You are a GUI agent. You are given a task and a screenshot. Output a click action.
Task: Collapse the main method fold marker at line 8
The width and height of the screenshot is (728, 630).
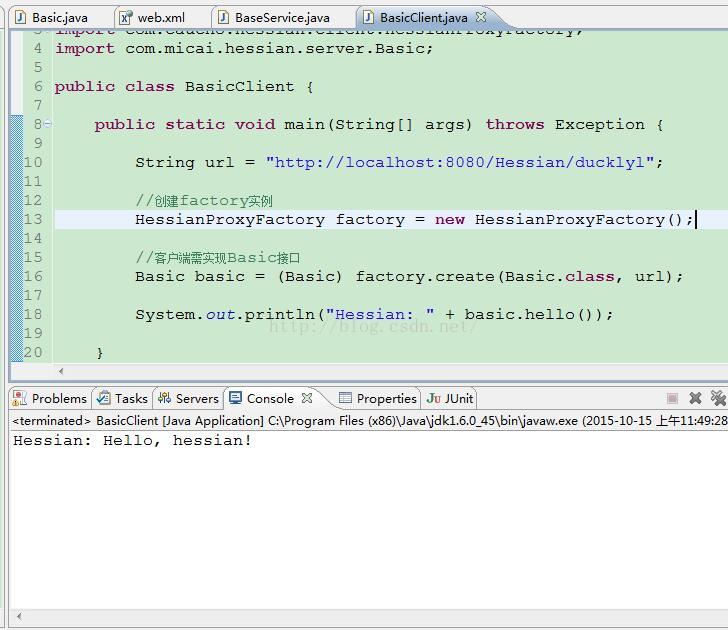[47, 124]
